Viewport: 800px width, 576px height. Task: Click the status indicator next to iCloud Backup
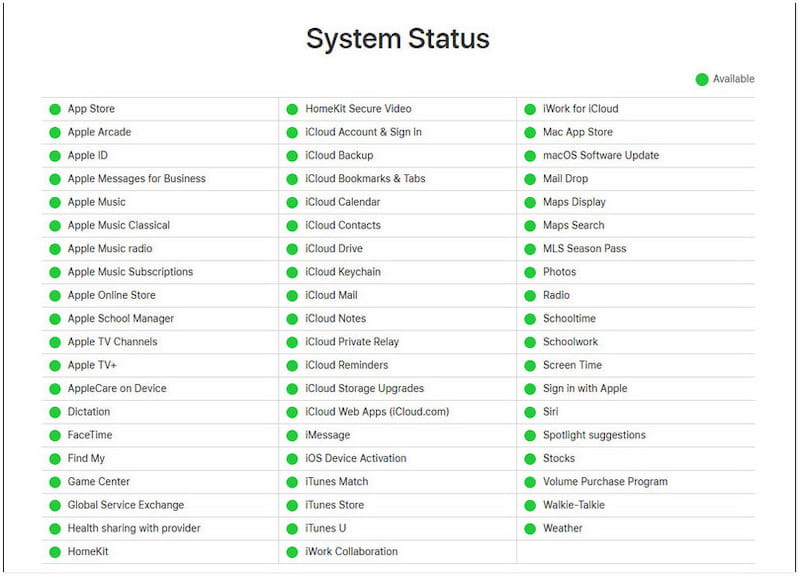pyautogui.click(x=294, y=155)
